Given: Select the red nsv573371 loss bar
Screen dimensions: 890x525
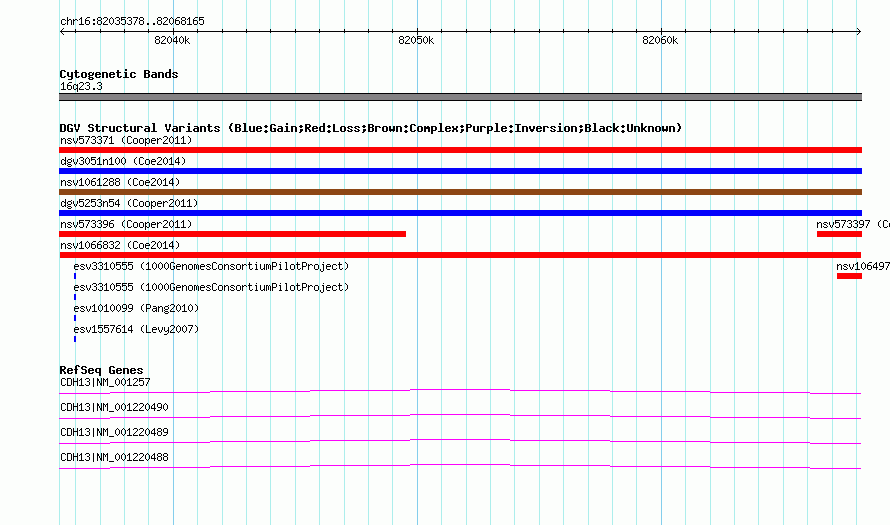Looking at the screenshot, I should point(460,150).
